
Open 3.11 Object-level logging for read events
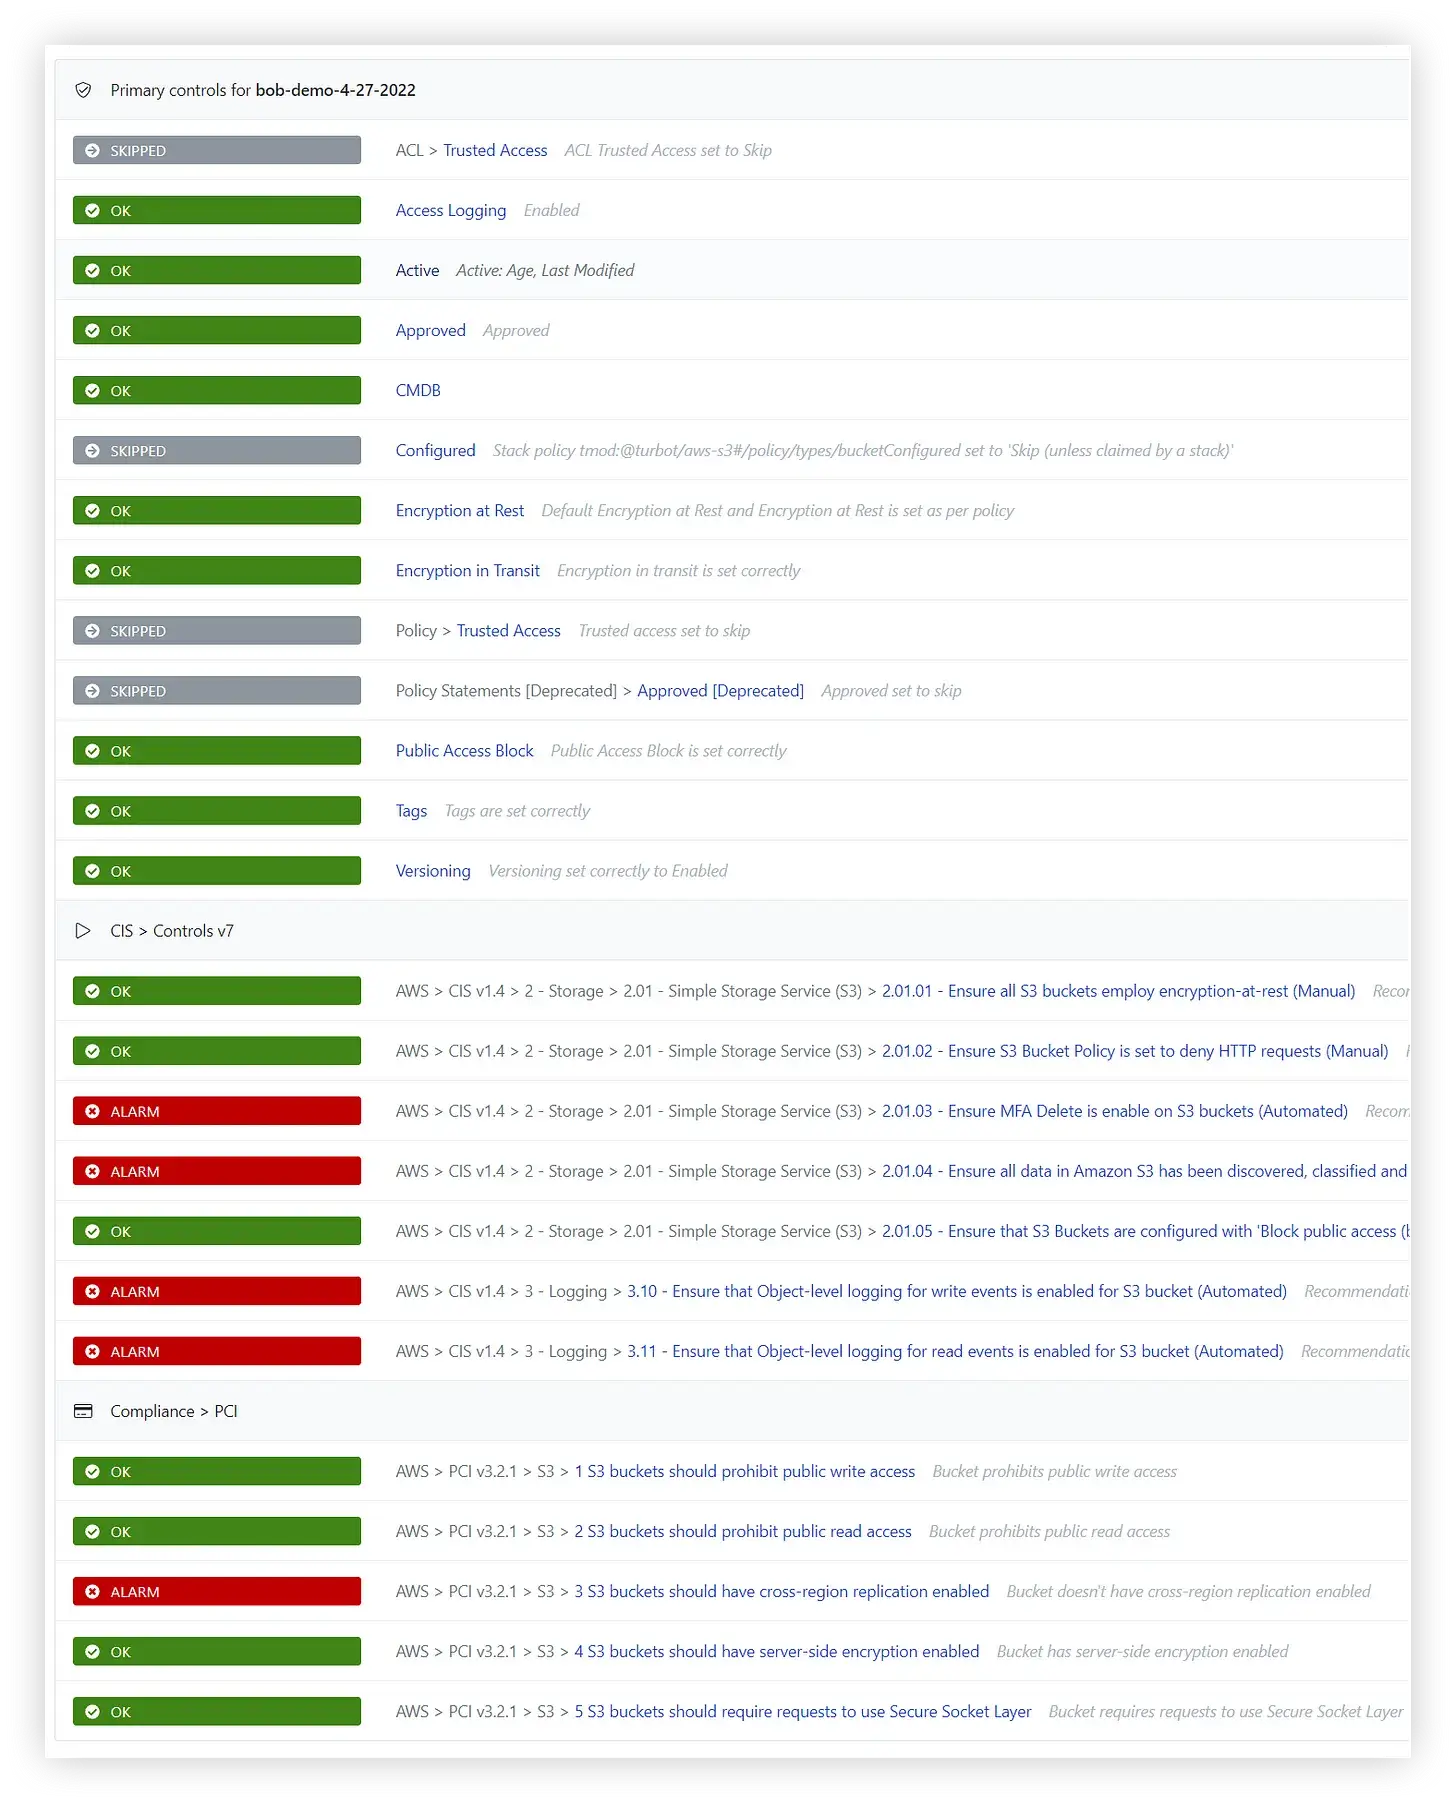pos(955,1351)
